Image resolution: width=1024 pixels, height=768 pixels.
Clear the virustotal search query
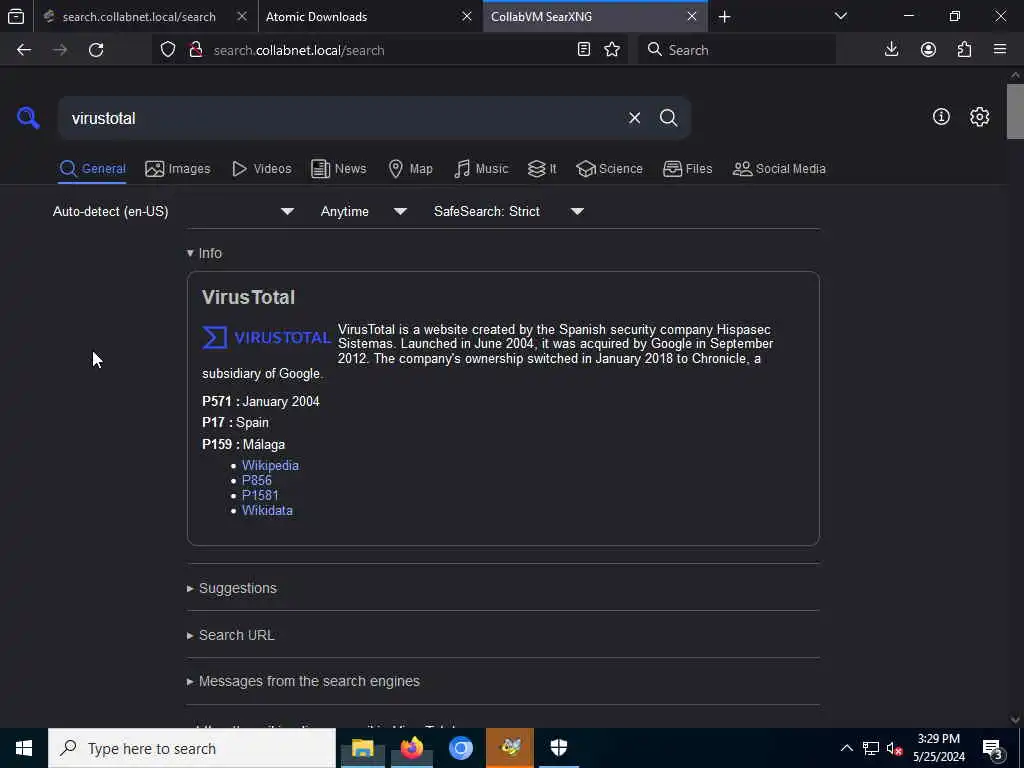coord(634,118)
